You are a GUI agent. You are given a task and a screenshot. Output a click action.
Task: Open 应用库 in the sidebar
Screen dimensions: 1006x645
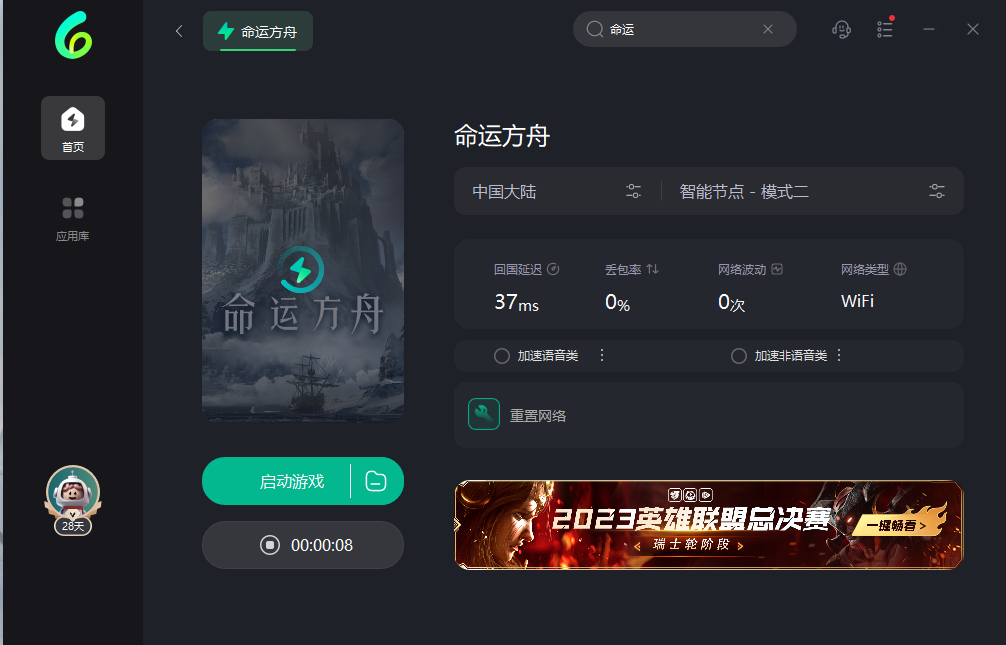pos(73,218)
